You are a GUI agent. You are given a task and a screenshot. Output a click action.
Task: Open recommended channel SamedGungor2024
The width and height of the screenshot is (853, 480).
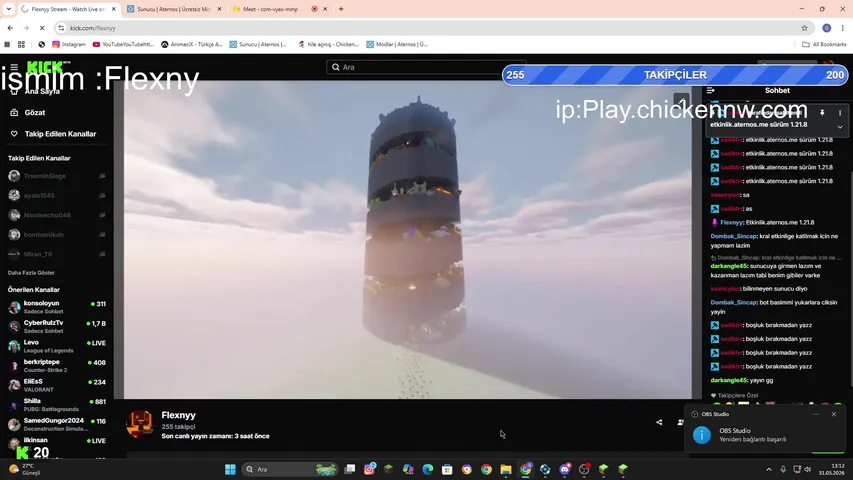[57, 424]
